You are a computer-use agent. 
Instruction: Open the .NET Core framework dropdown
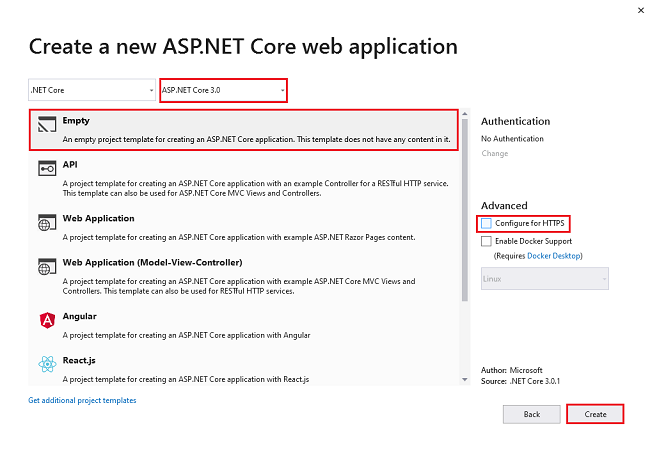point(92,90)
